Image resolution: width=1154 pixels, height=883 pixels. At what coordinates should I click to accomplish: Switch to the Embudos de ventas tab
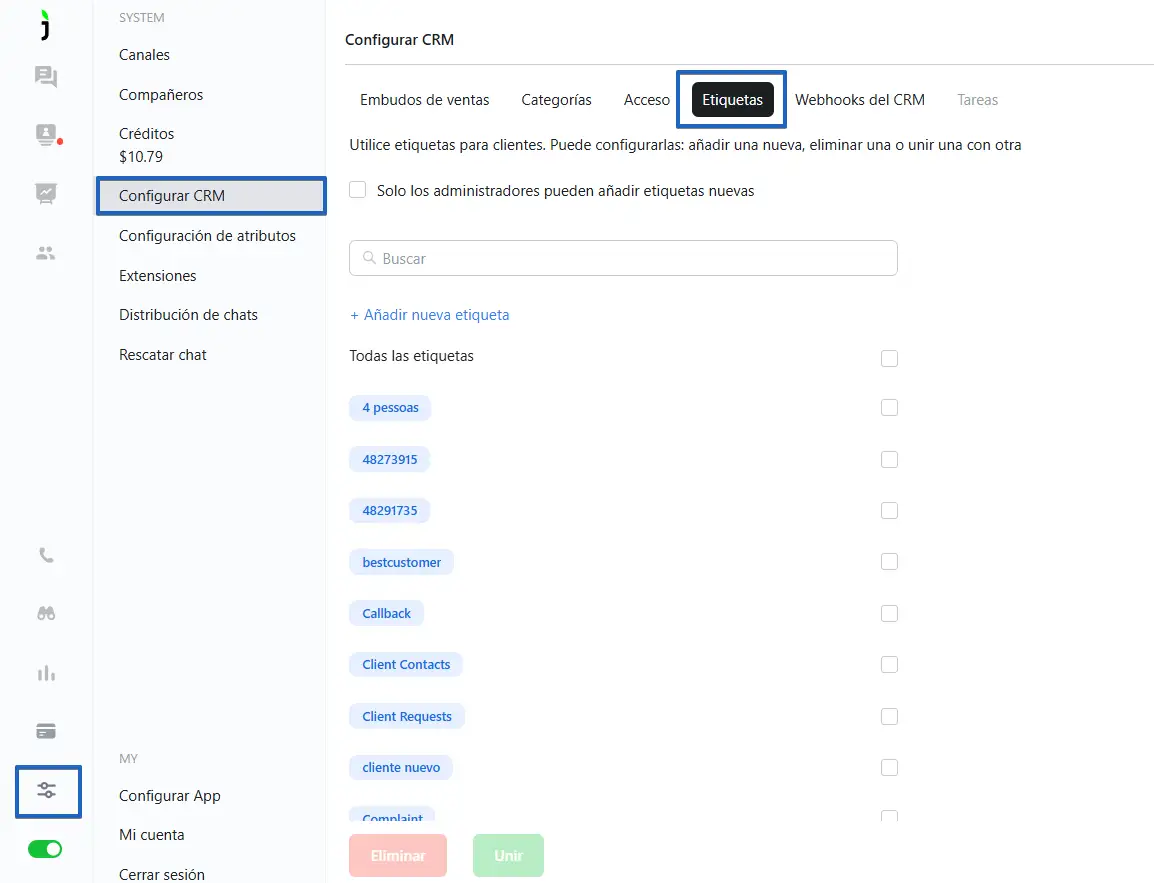425,100
